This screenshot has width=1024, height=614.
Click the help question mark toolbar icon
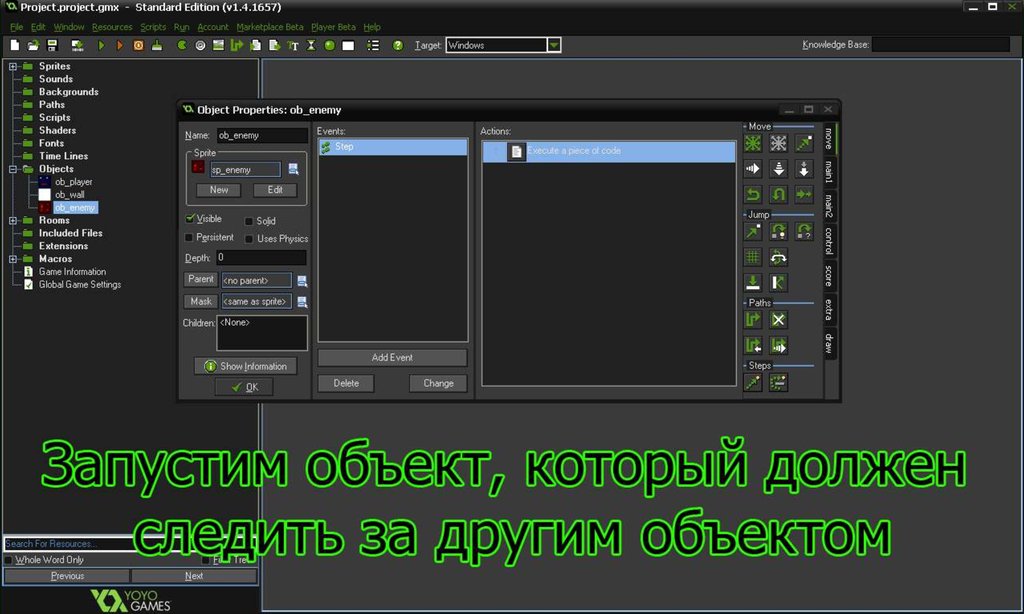pos(398,45)
